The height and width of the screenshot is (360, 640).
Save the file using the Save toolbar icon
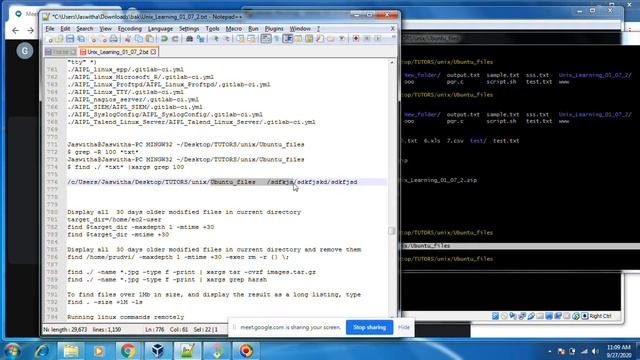pos(70,39)
